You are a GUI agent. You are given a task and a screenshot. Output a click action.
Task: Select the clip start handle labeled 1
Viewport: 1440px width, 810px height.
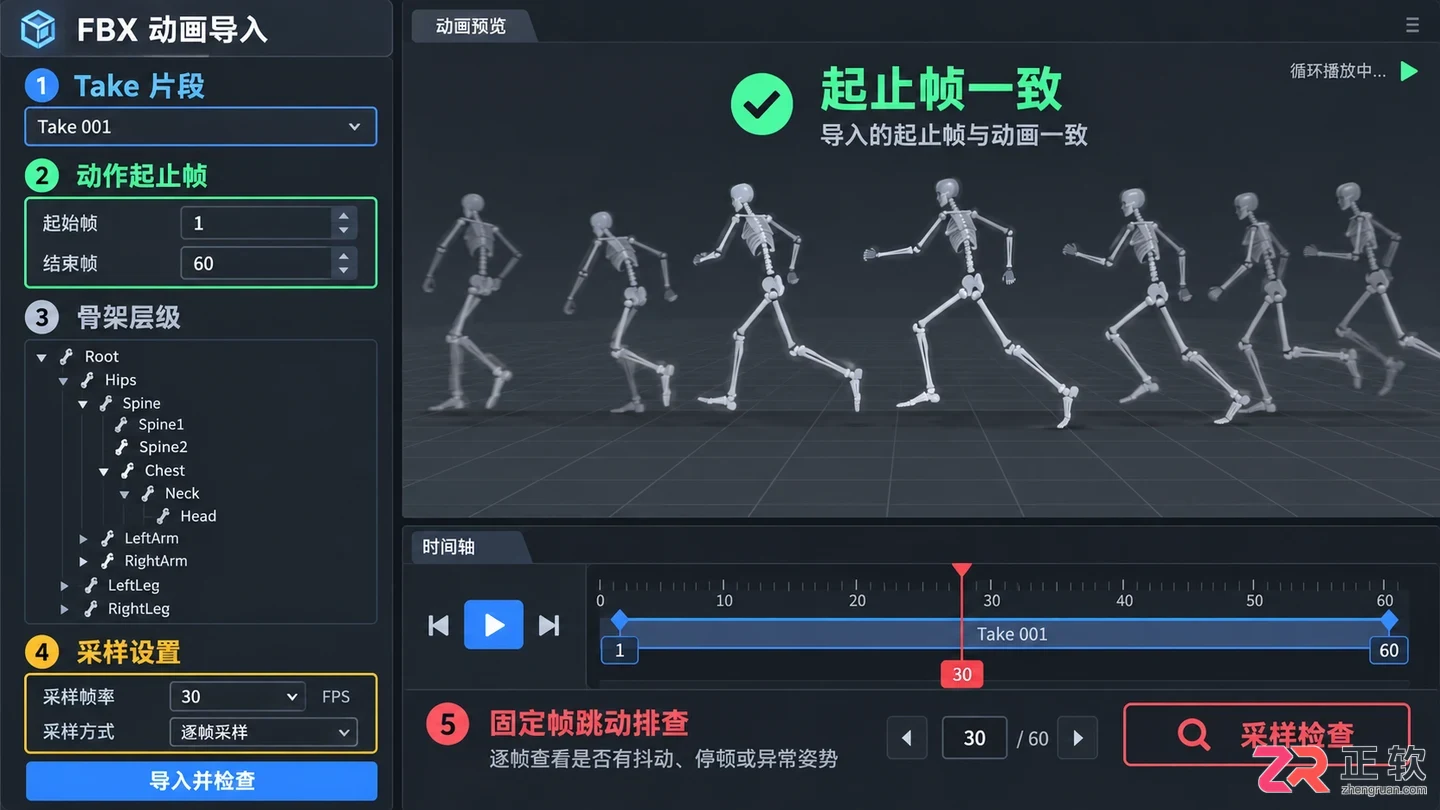point(619,650)
